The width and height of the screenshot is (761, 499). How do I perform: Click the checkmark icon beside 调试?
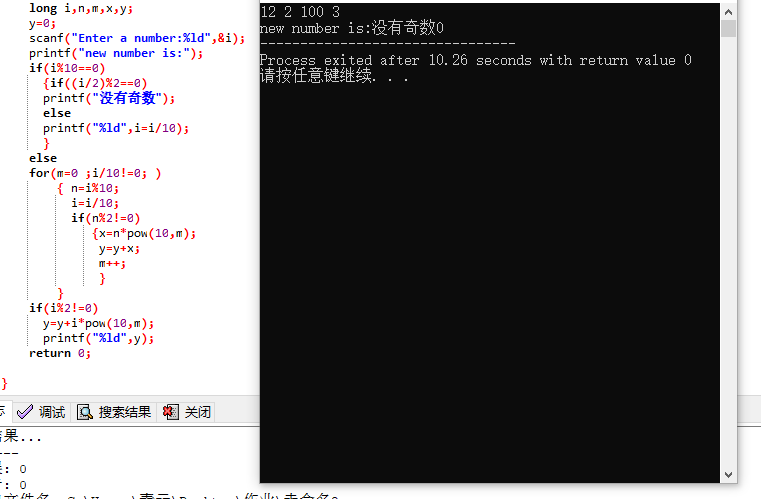25,412
